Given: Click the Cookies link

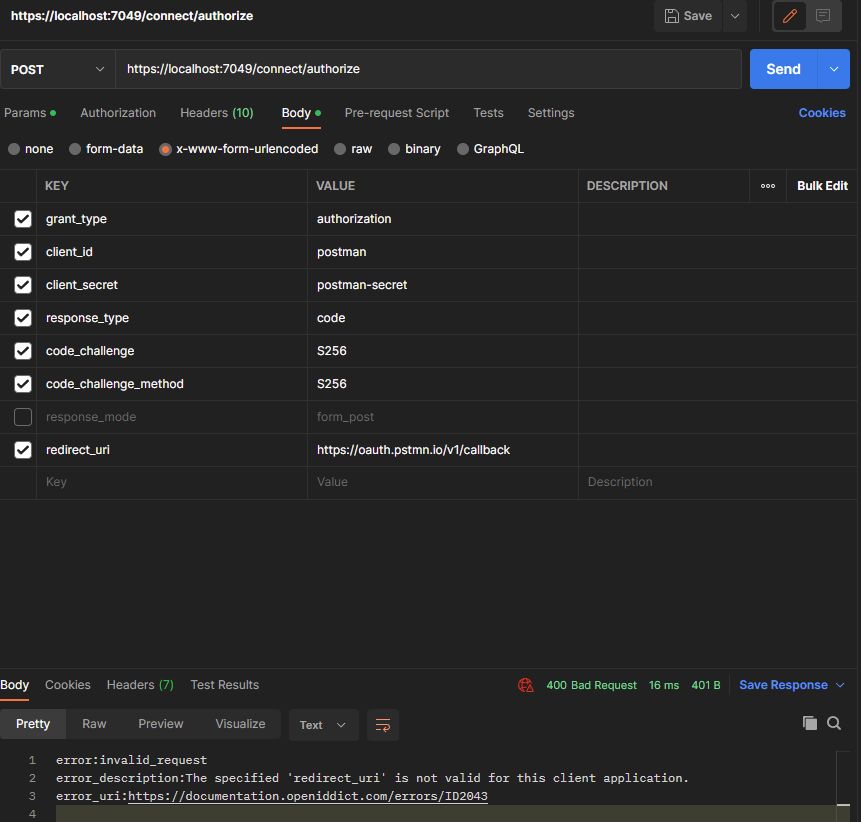Looking at the screenshot, I should coord(821,113).
